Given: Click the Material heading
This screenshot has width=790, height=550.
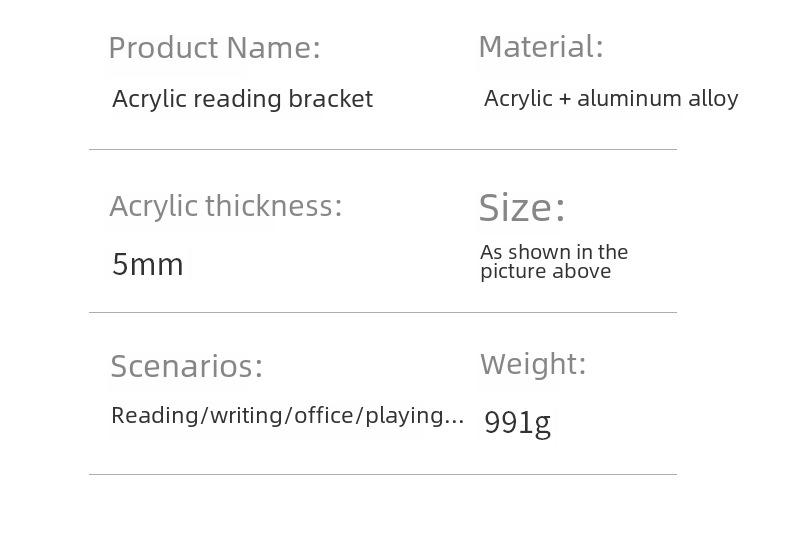Looking at the screenshot, I should click(541, 47).
